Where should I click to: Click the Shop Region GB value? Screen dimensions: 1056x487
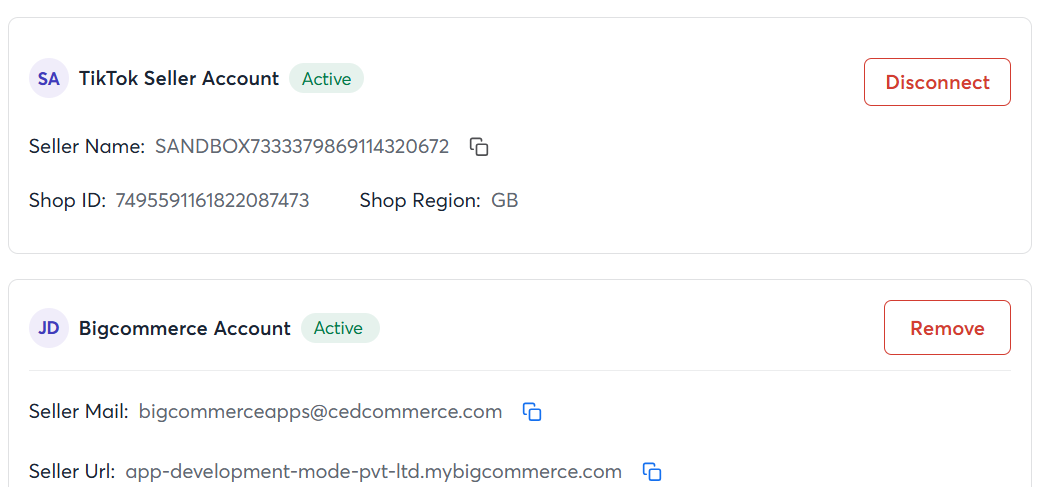coord(504,201)
